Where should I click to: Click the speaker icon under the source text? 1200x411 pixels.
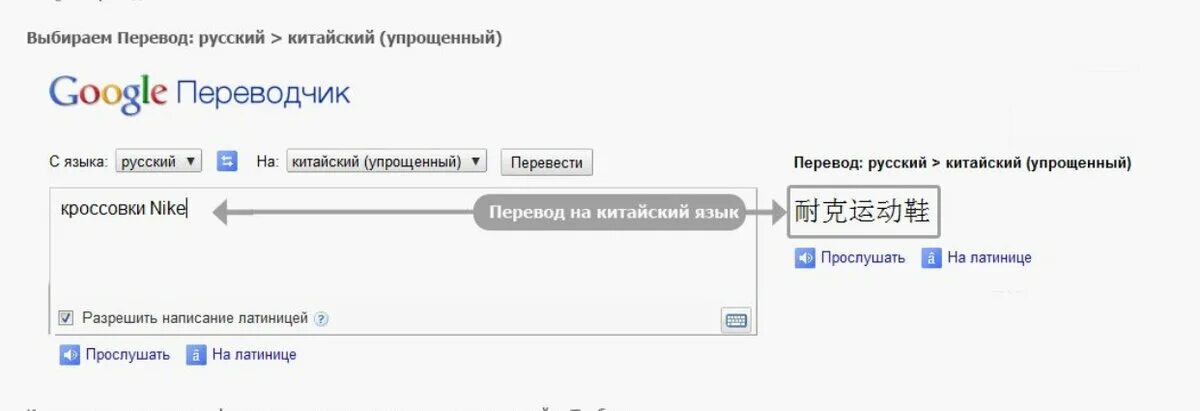coord(69,355)
